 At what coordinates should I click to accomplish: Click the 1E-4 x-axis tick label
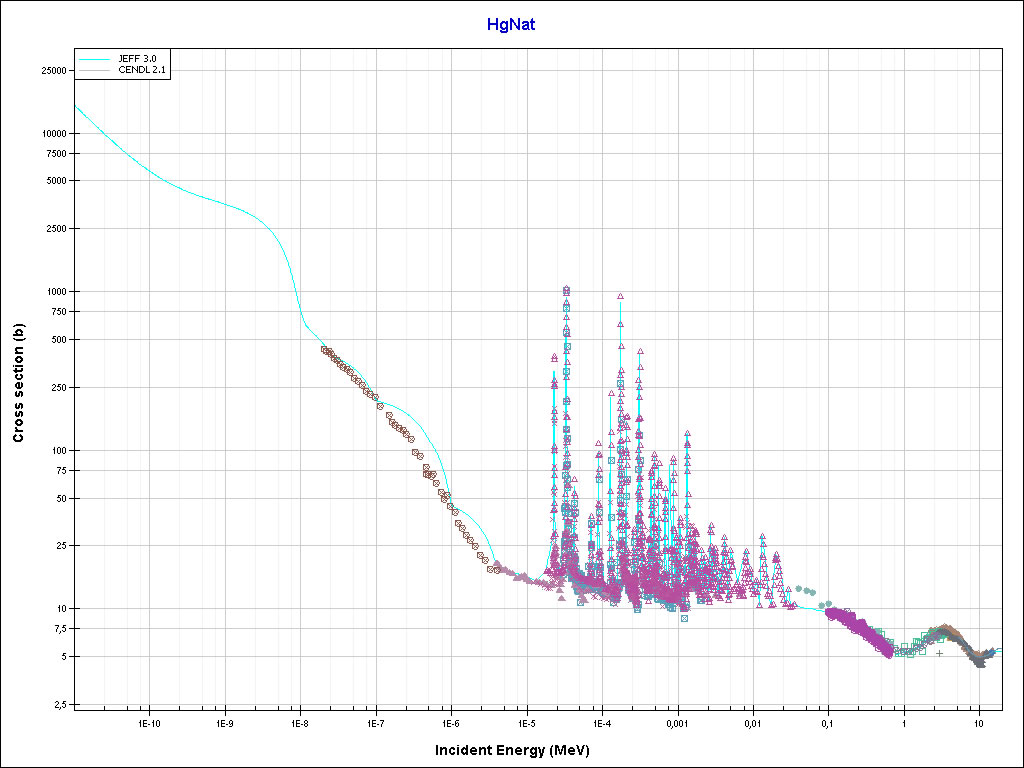tap(602, 722)
